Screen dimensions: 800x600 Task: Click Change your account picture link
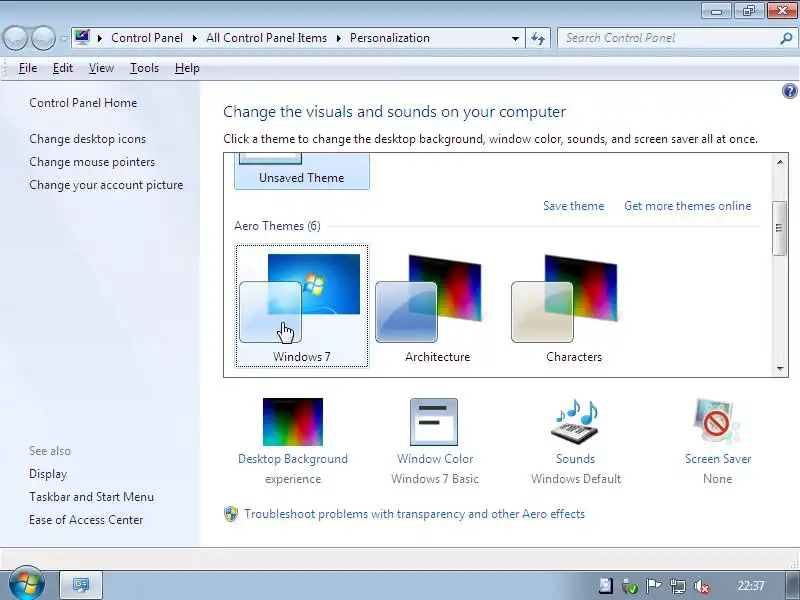pos(106,185)
